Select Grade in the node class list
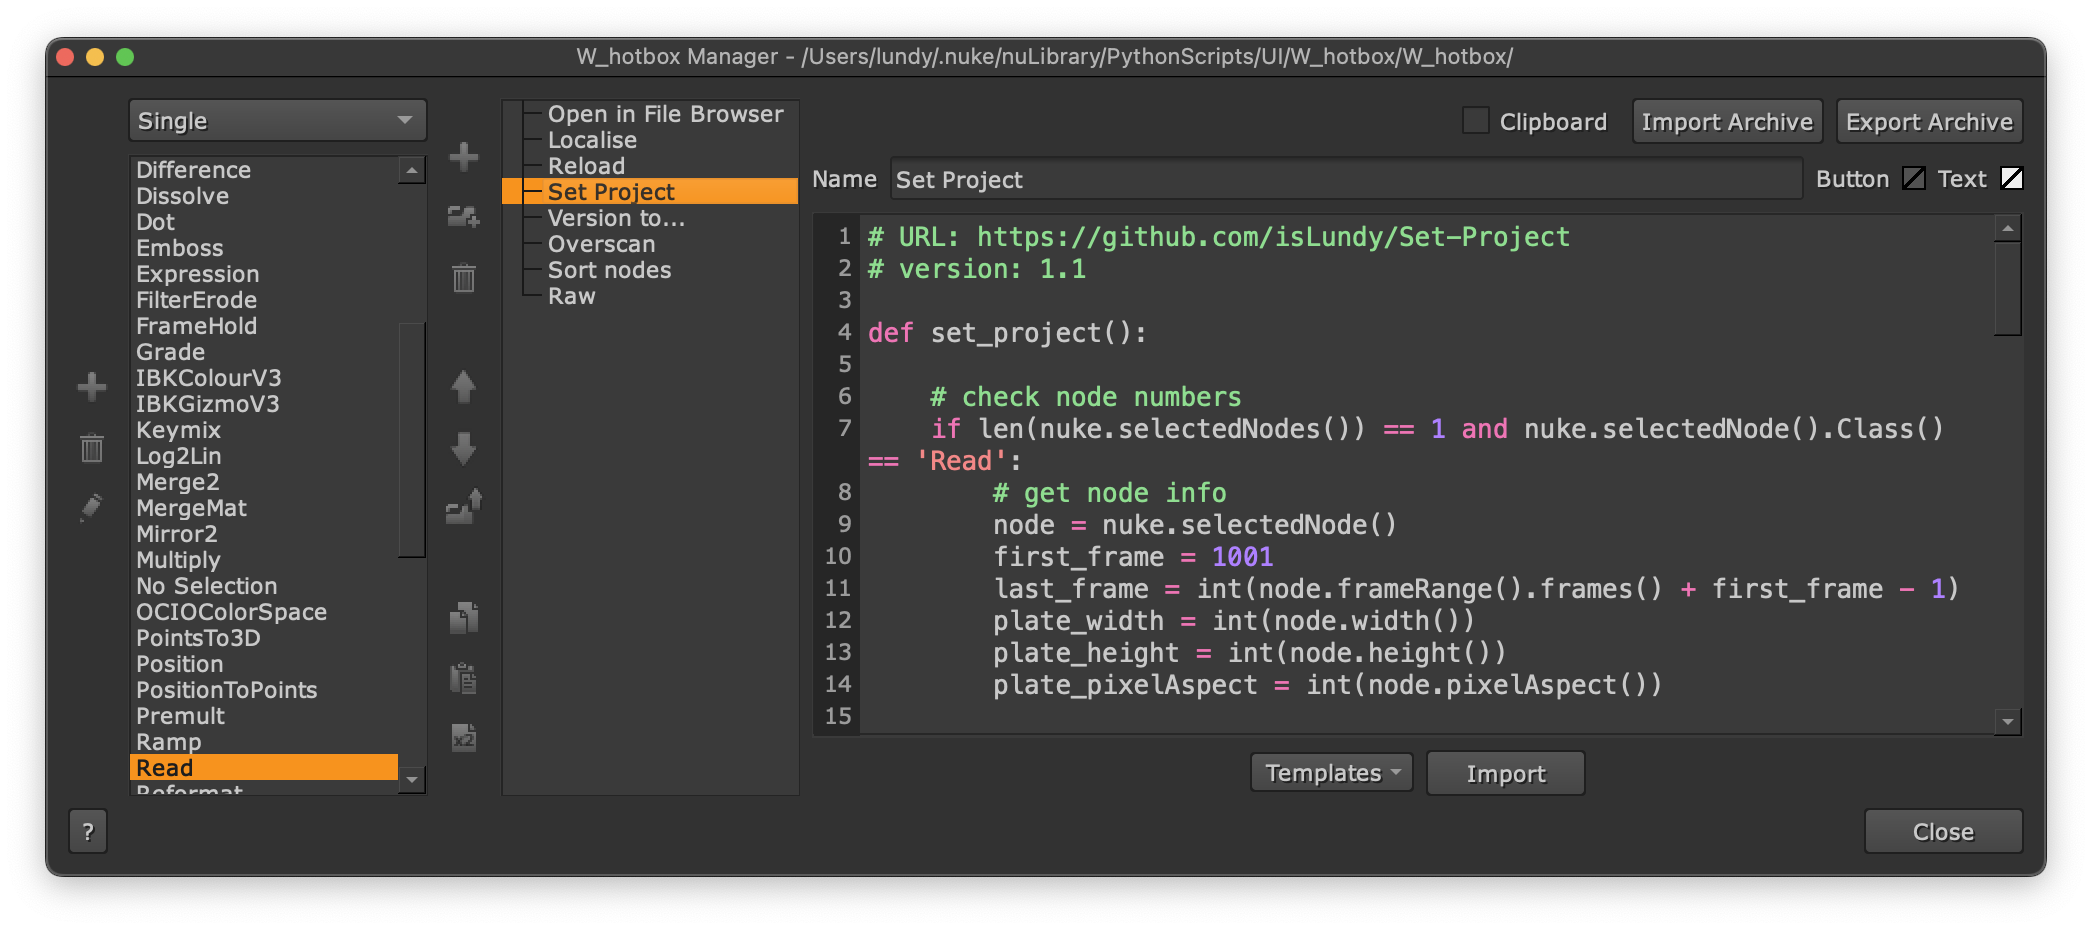This screenshot has width=2092, height=930. [171, 352]
